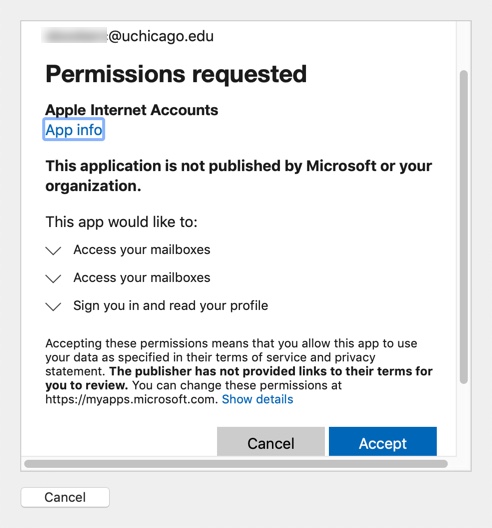
Task: Expand the second Access your mailboxes chevron
Action: click(x=53, y=278)
